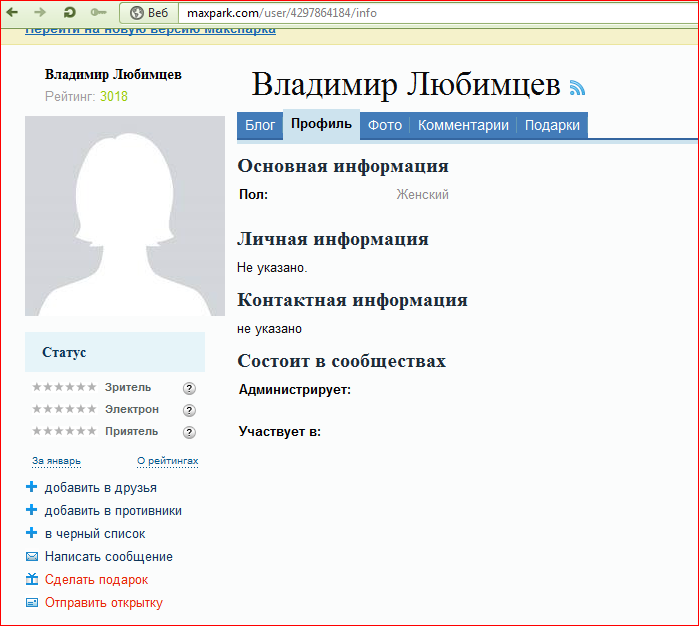The width and height of the screenshot is (699, 626).
Task: Click the red Сделать подарок link
Action: click(x=96, y=580)
